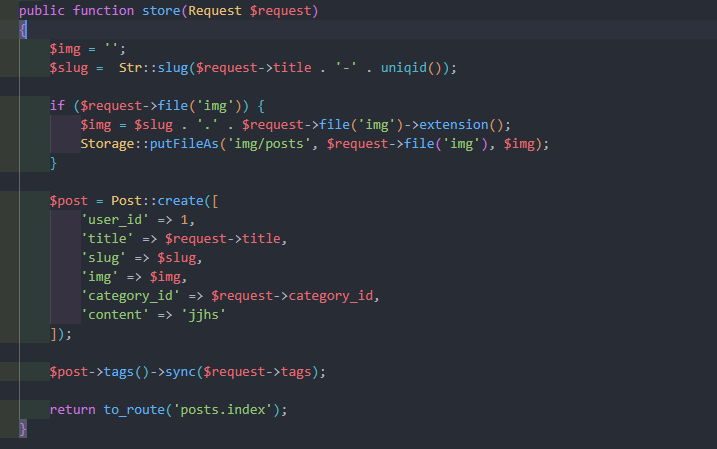
Task: Click 'Request' type hint in signature
Action: [214, 11]
